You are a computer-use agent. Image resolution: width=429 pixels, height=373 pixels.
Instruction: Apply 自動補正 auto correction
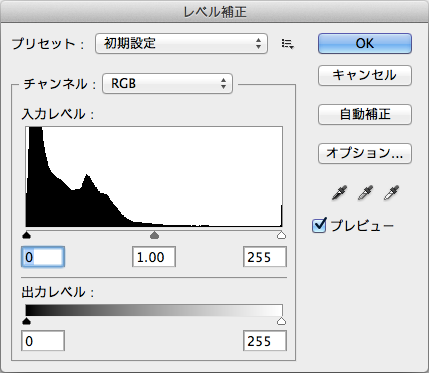[365, 115]
